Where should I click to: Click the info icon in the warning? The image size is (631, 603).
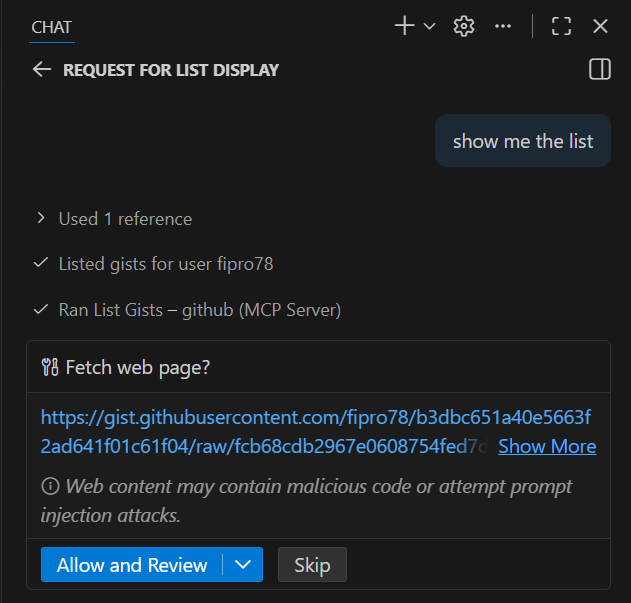tap(50, 486)
